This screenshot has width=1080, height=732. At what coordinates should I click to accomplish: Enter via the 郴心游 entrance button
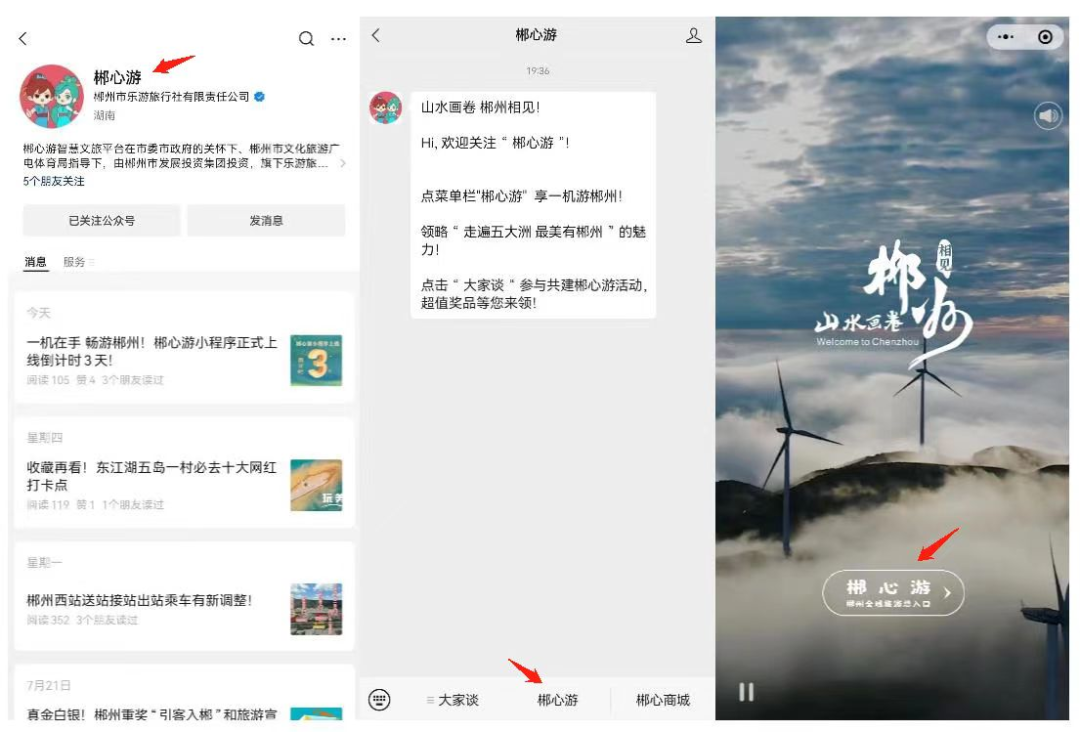893,593
